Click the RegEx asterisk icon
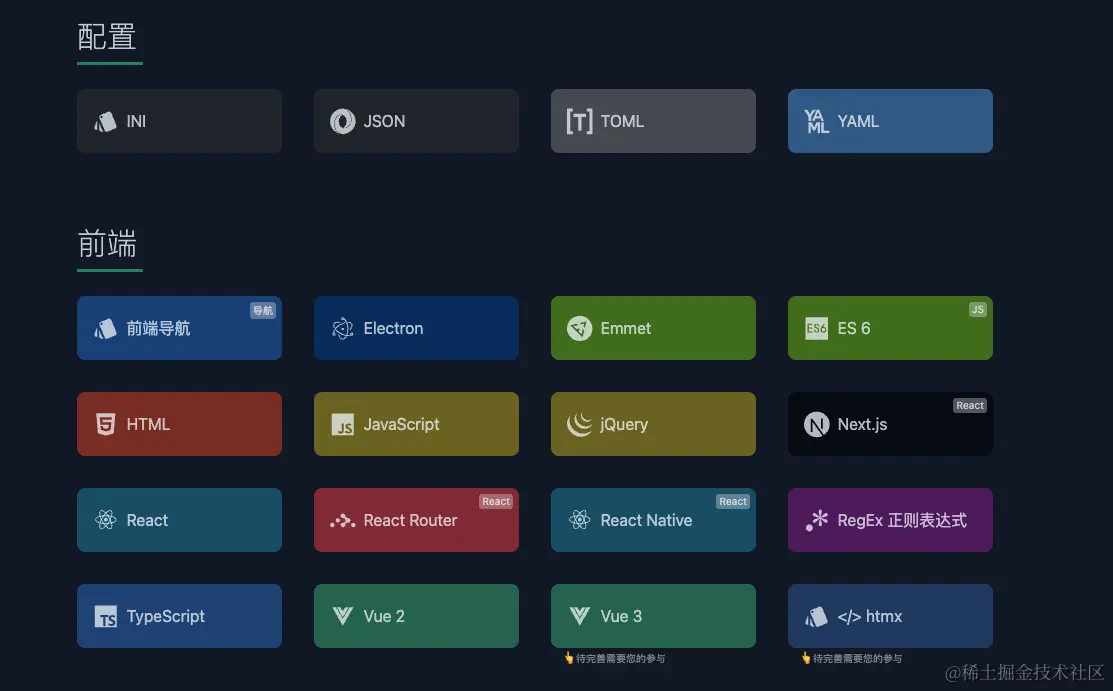The height and width of the screenshot is (691, 1113). pyautogui.click(x=816, y=520)
